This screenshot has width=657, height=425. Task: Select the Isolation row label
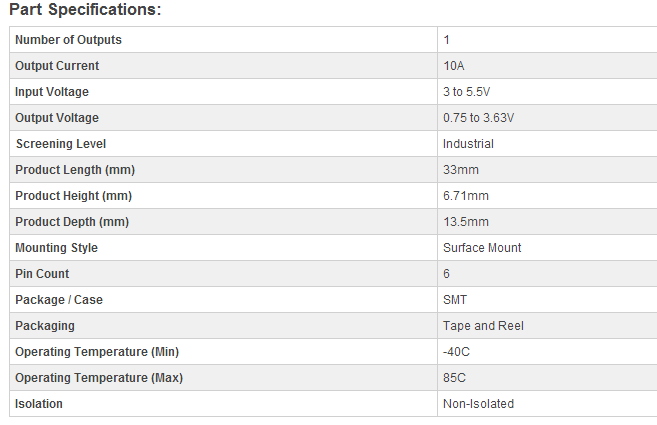39,404
